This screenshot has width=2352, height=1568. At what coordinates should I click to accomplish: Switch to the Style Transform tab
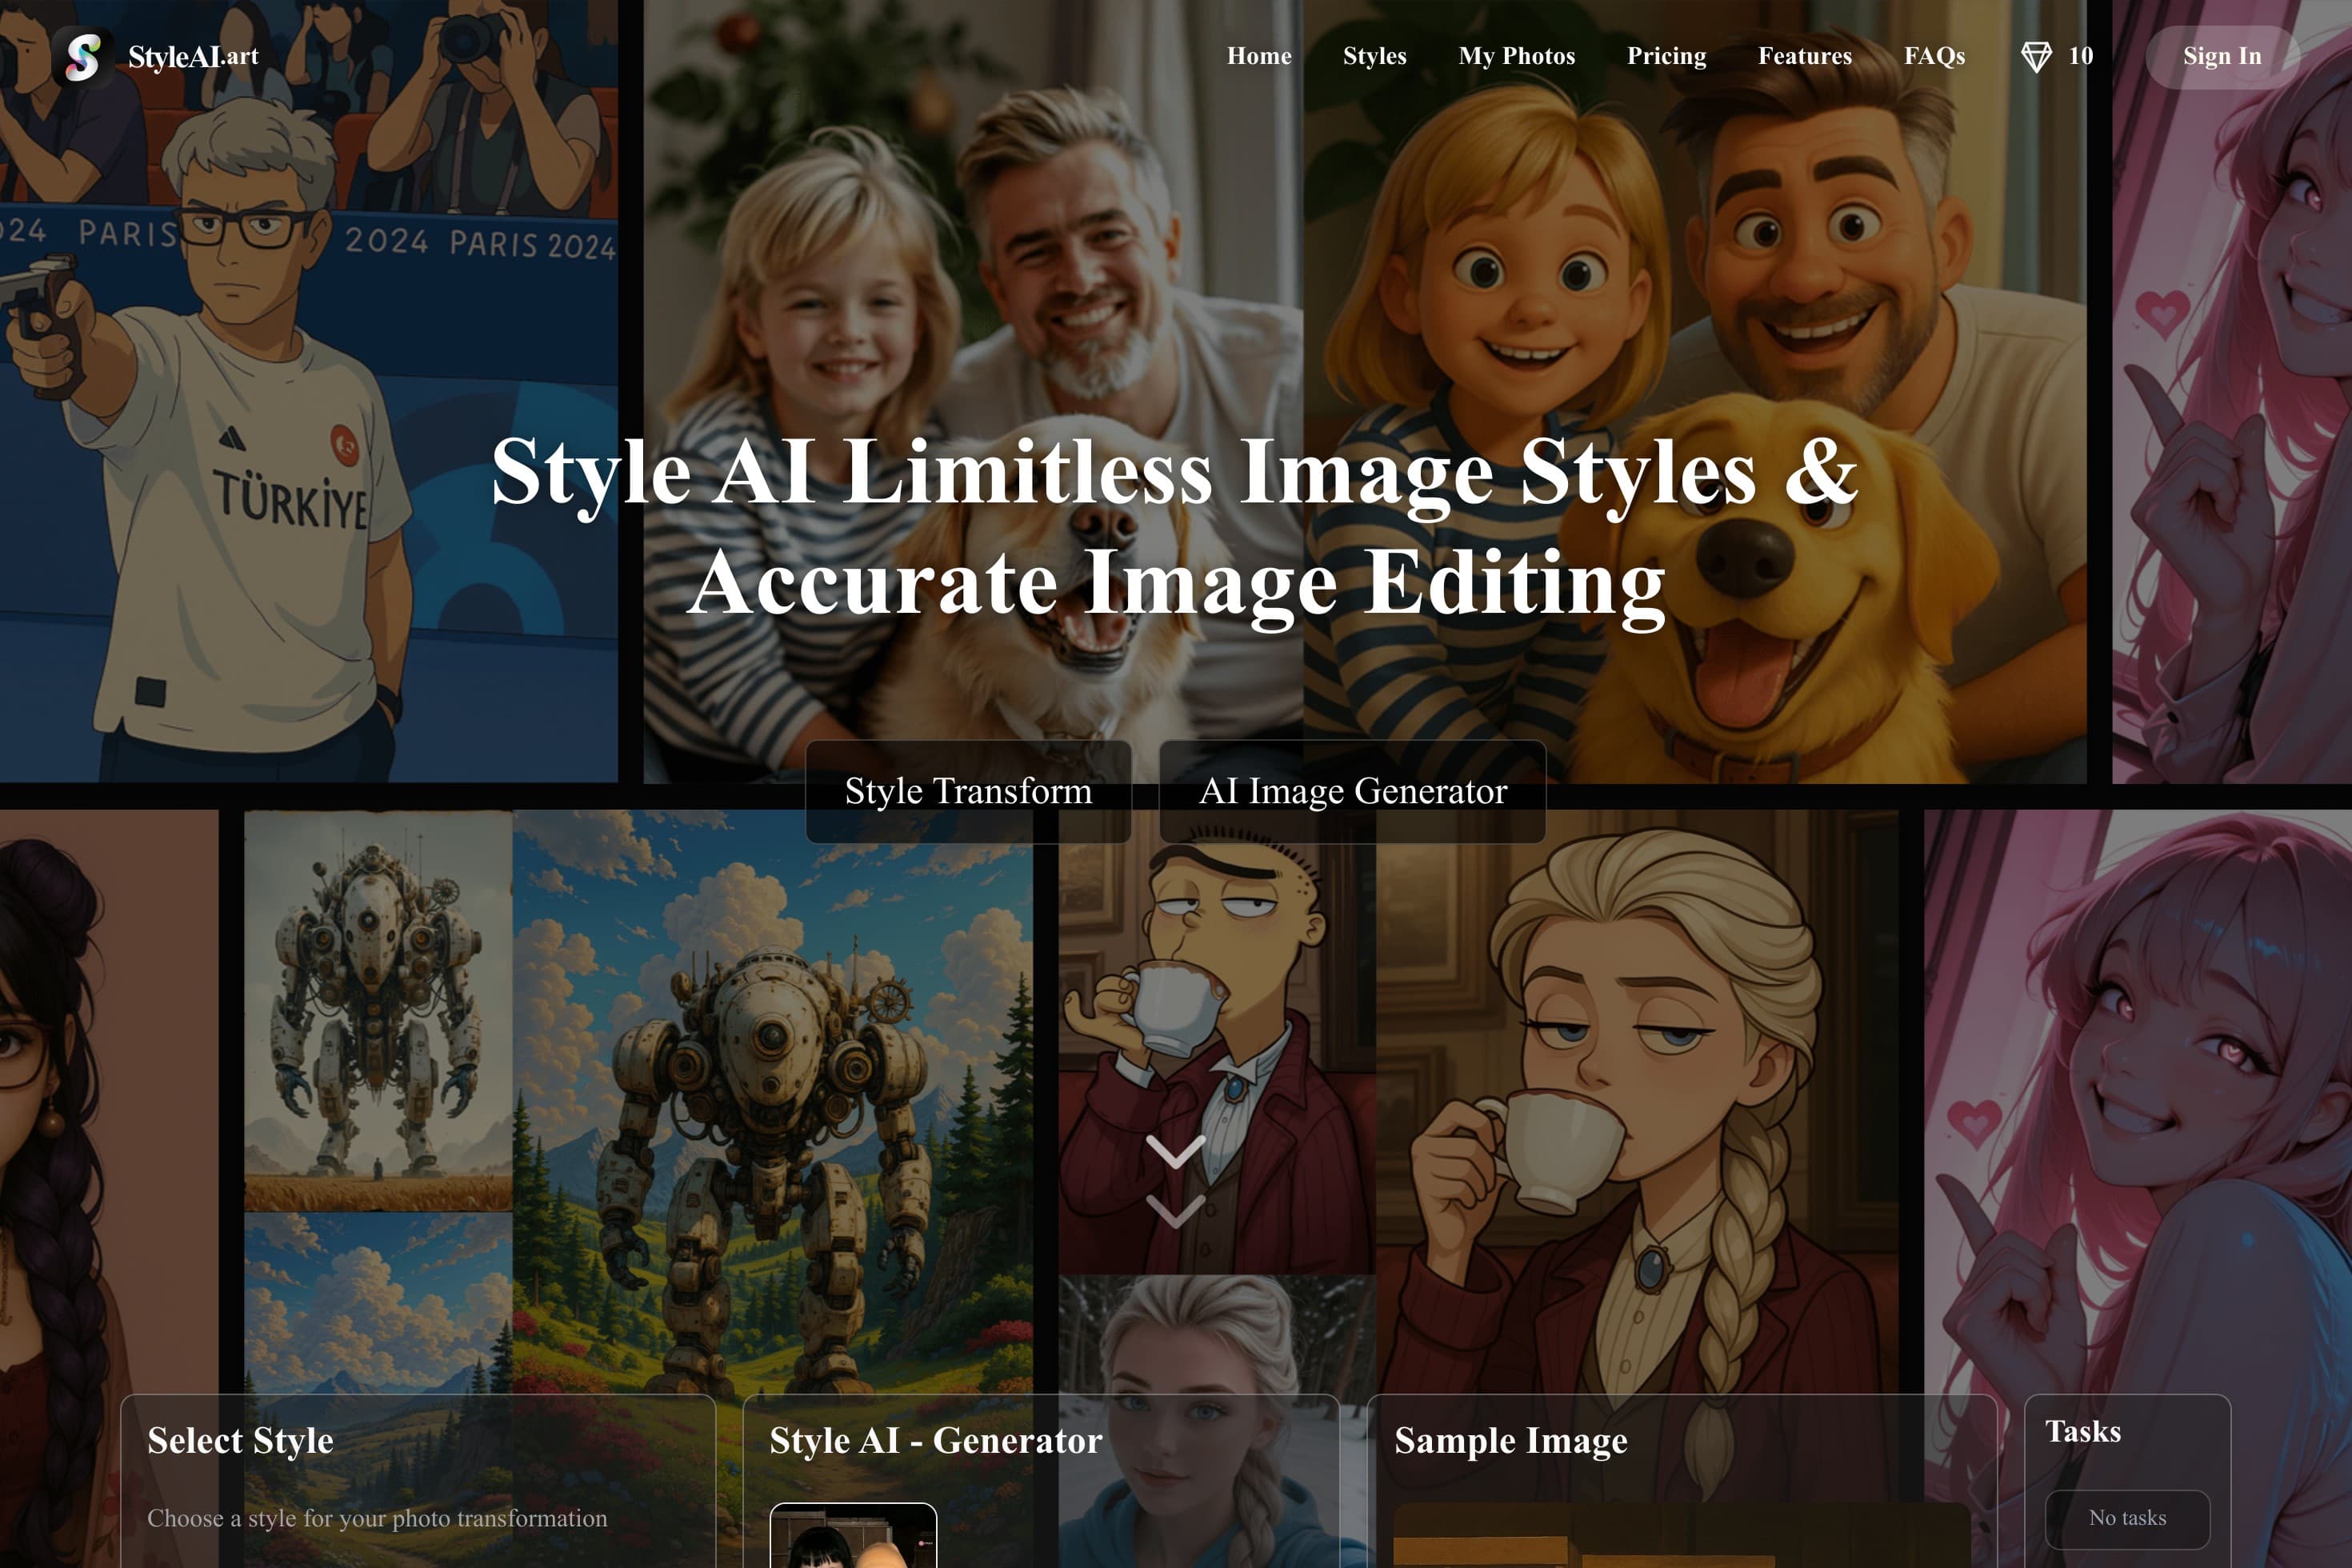point(968,791)
